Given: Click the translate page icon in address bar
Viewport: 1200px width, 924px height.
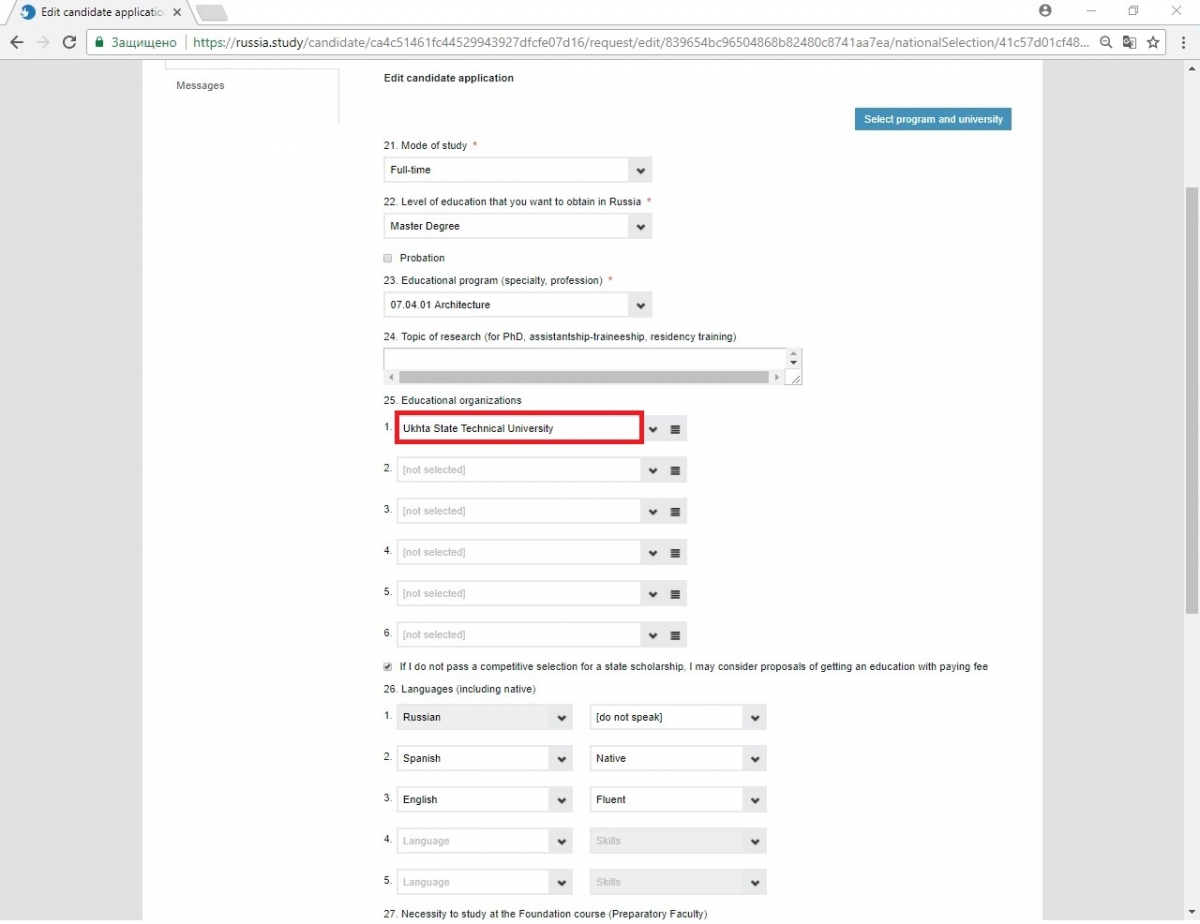Looking at the screenshot, I should (x=1129, y=43).
